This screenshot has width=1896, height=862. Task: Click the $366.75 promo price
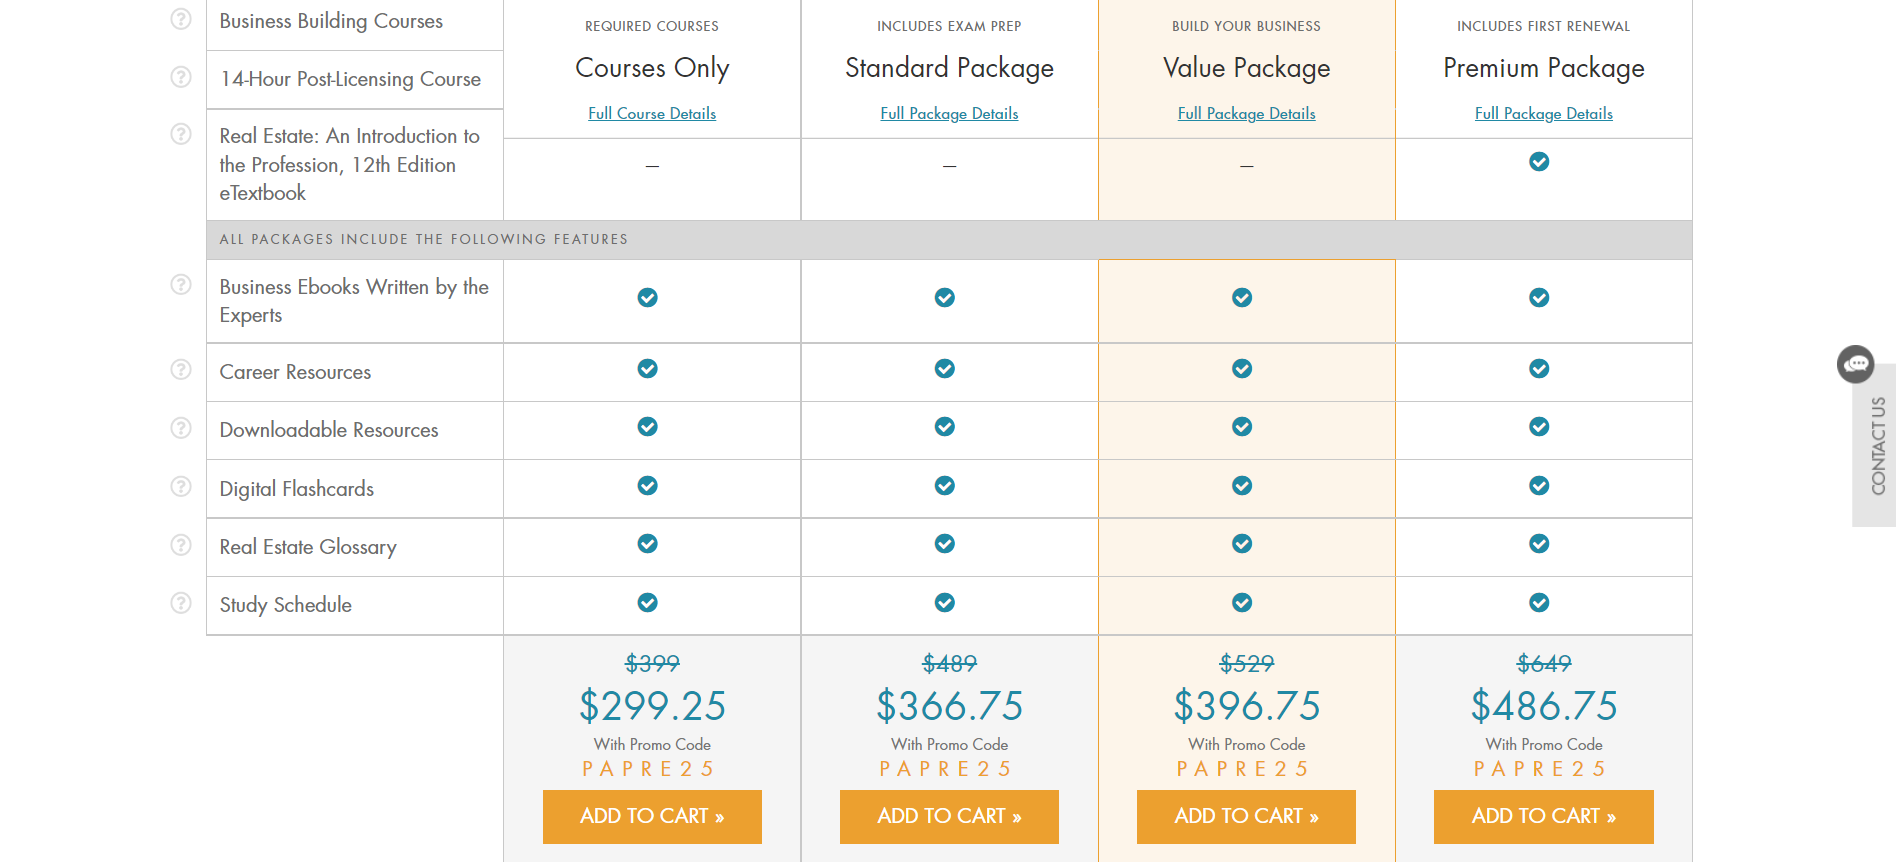(x=949, y=706)
